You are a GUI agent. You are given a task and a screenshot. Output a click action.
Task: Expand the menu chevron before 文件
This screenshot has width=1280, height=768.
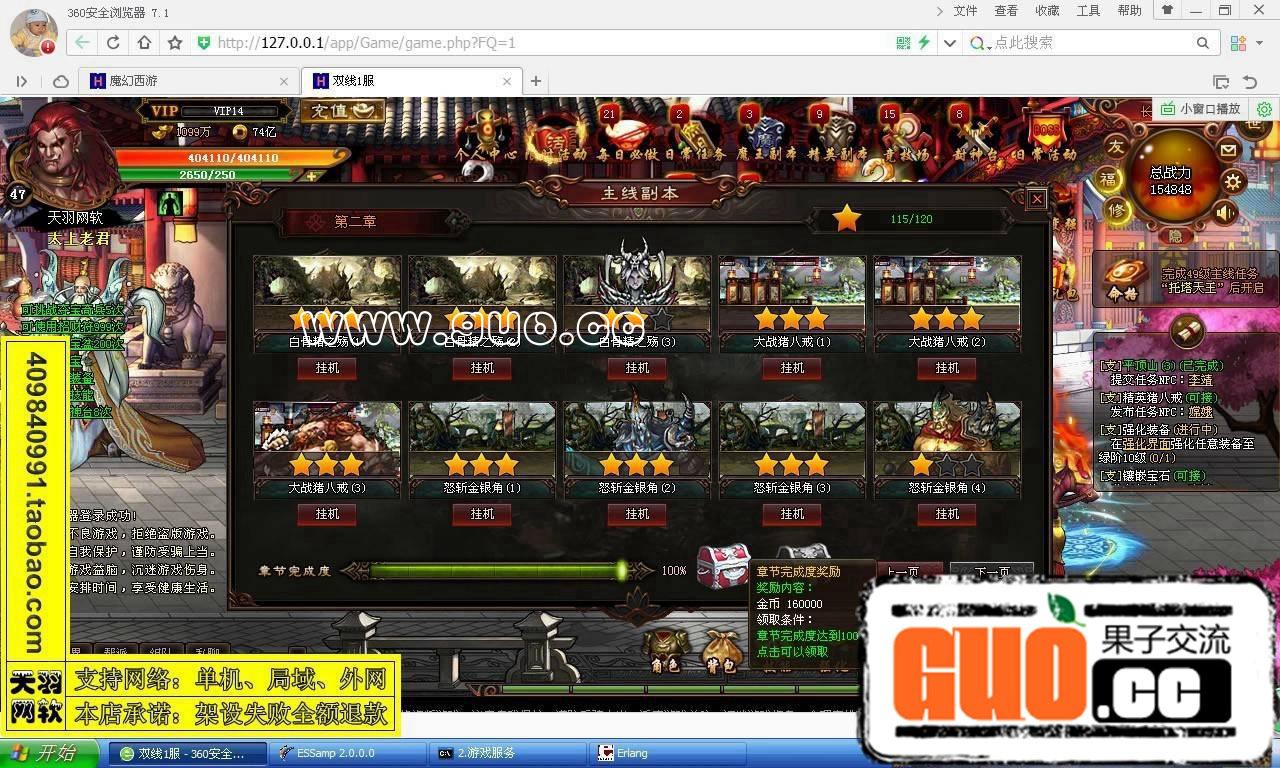pyautogui.click(x=939, y=11)
